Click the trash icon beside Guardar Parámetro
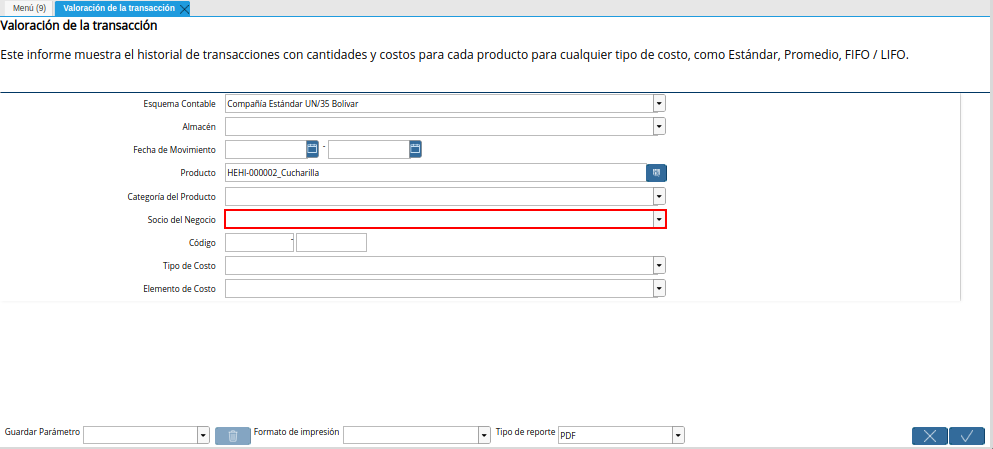993x449 pixels. [x=233, y=436]
